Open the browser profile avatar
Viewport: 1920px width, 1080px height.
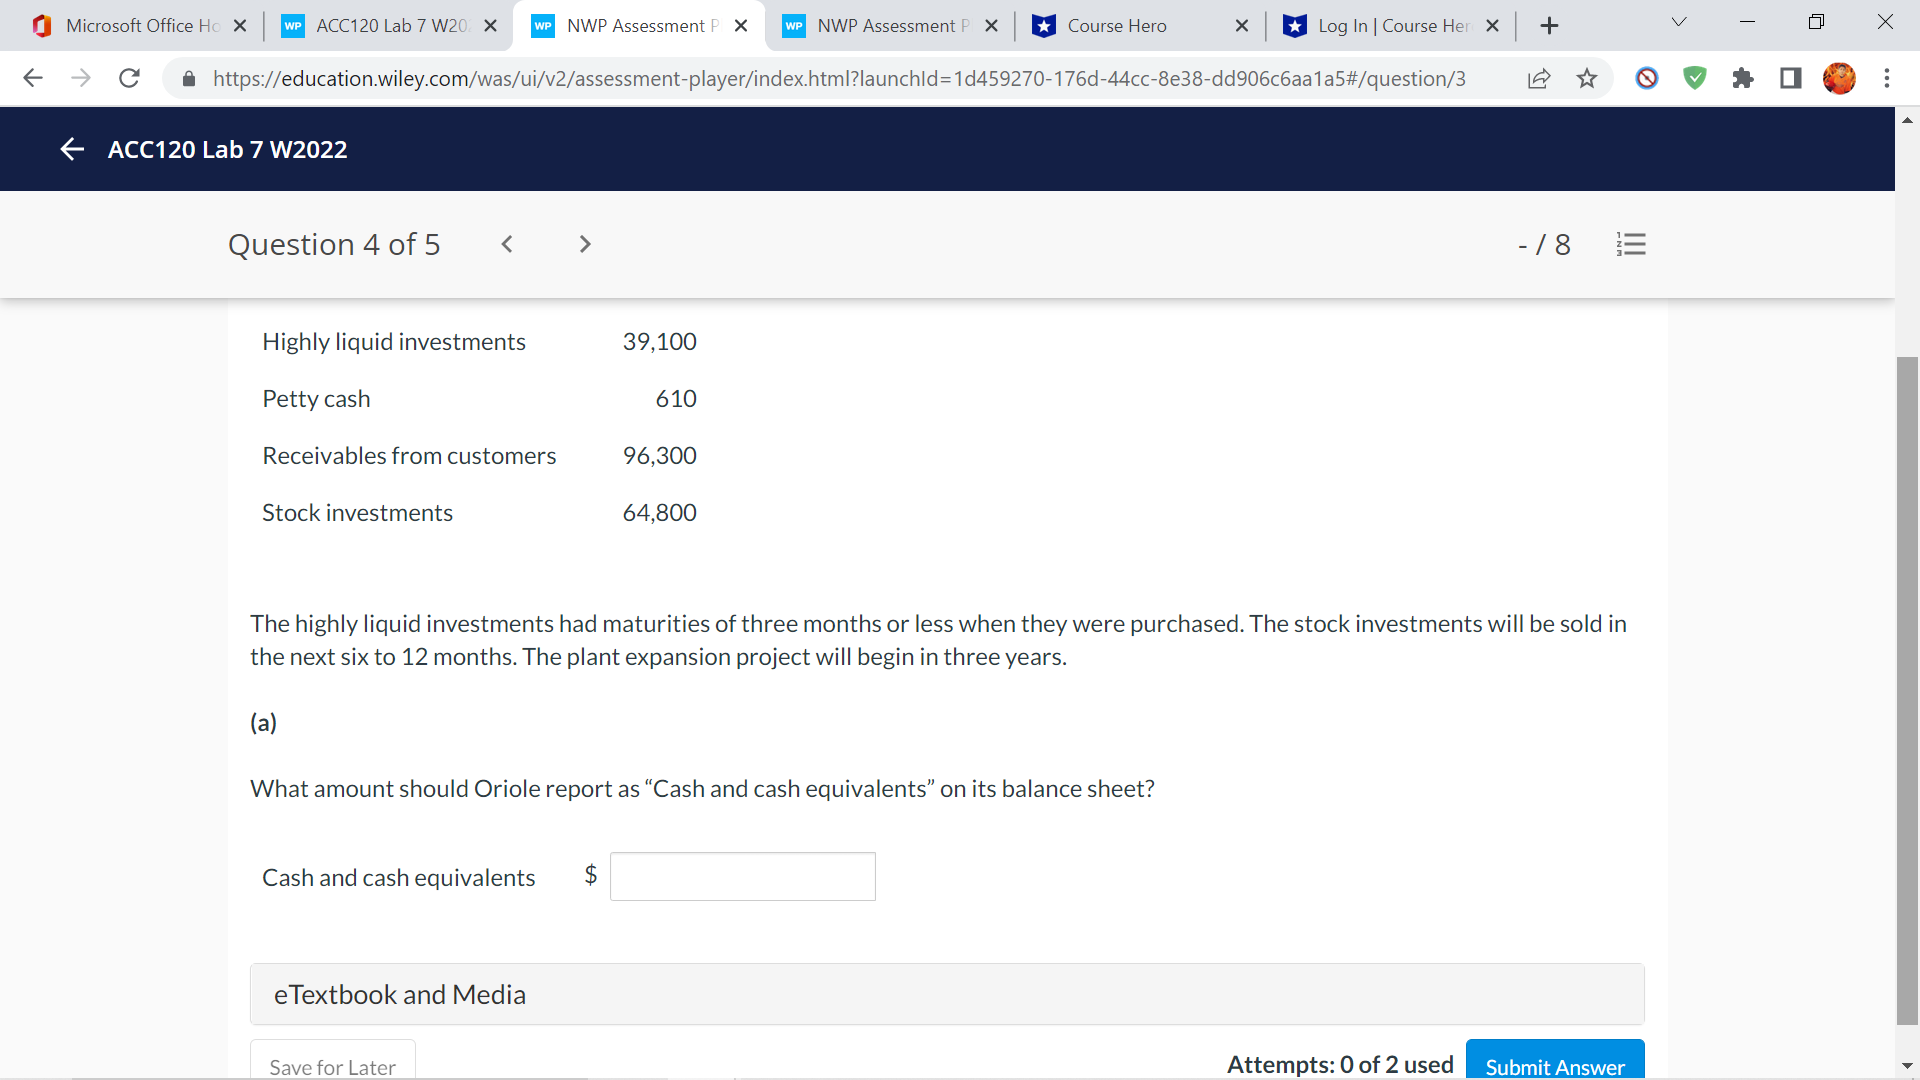tap(1839, 78)
